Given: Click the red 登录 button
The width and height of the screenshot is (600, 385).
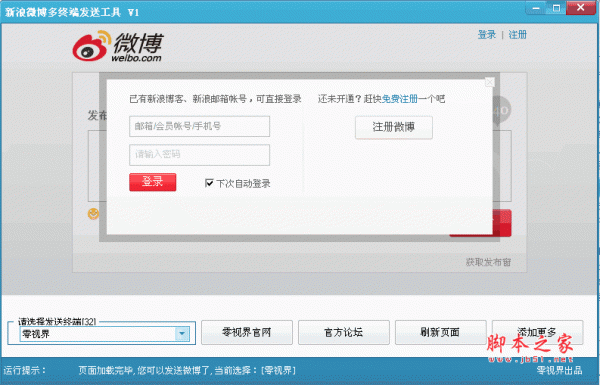Looking at the screenshot, I should click(x=153, y=182).
